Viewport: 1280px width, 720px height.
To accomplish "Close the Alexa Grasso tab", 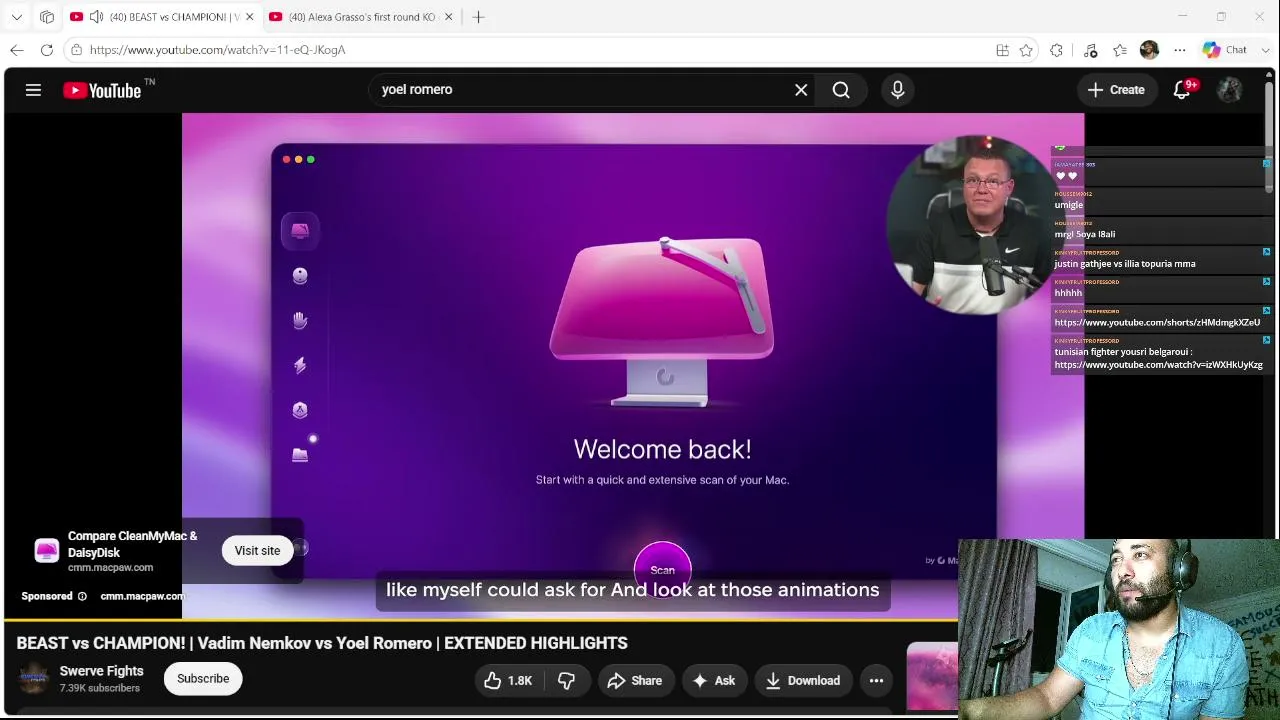I will point(449,17).
